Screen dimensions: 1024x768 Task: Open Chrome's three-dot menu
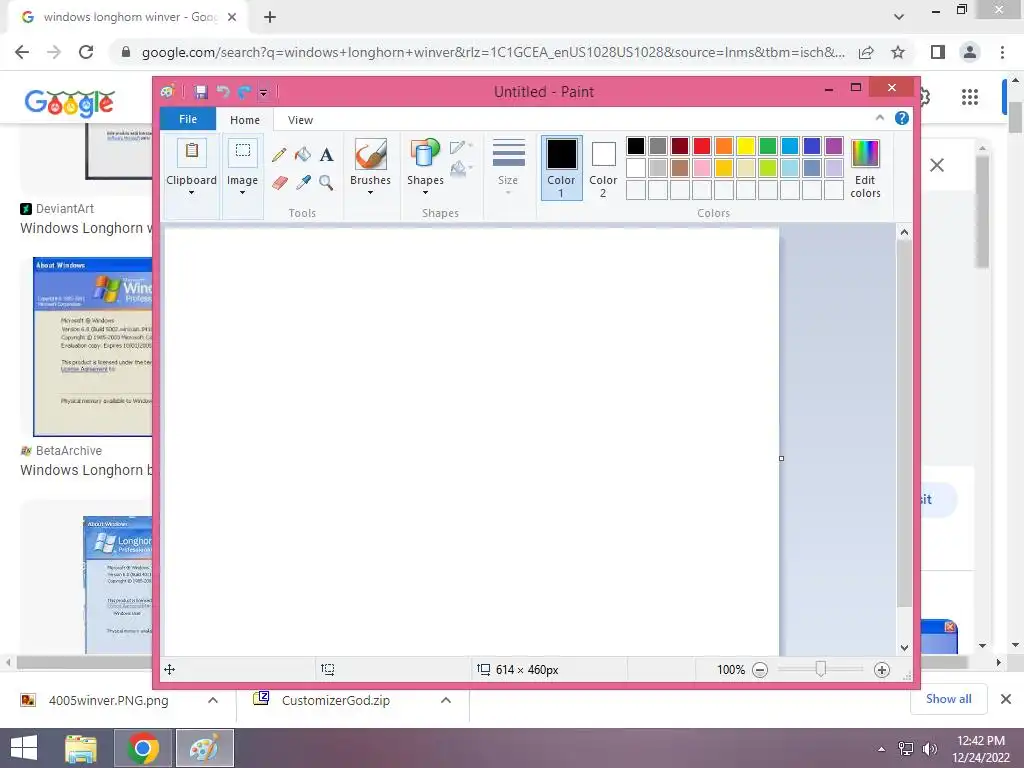tap(1002, 52)
